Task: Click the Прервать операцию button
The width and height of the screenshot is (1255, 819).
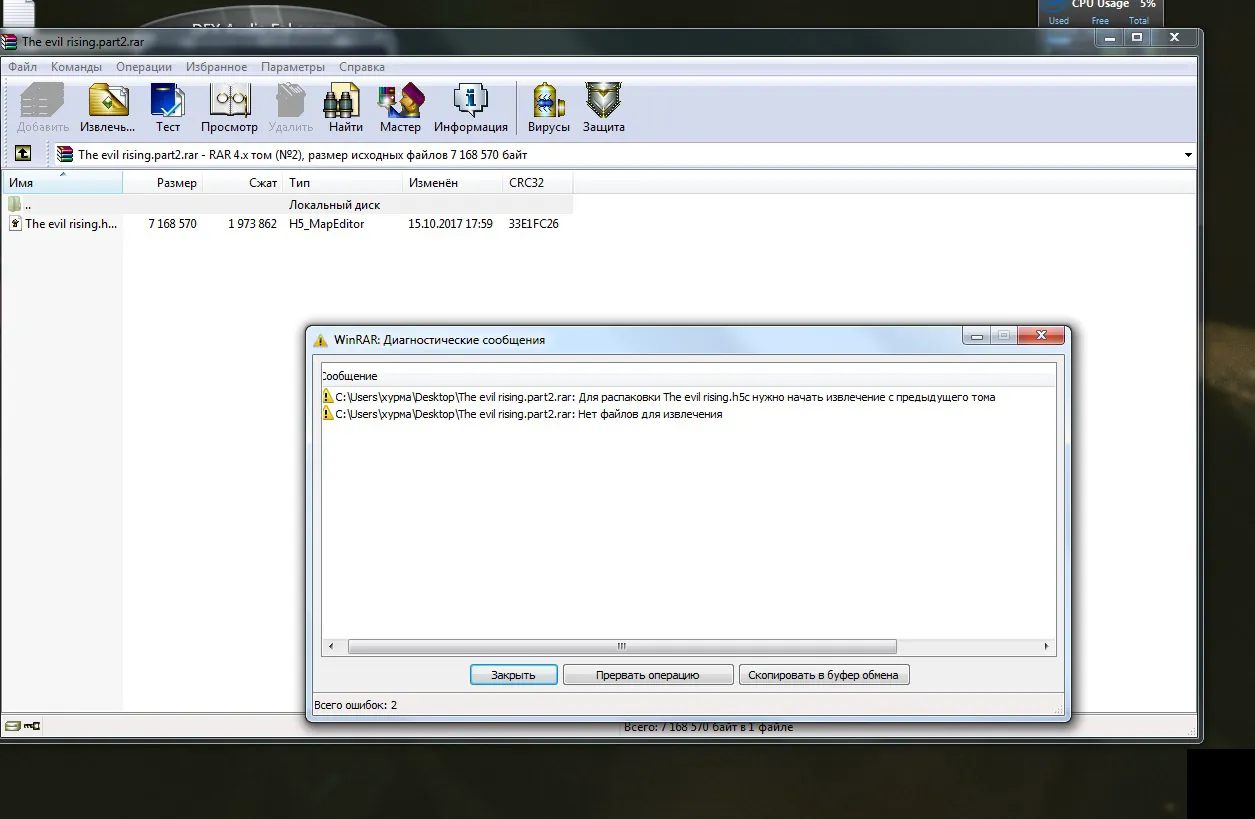Action: tap(648, 675)
